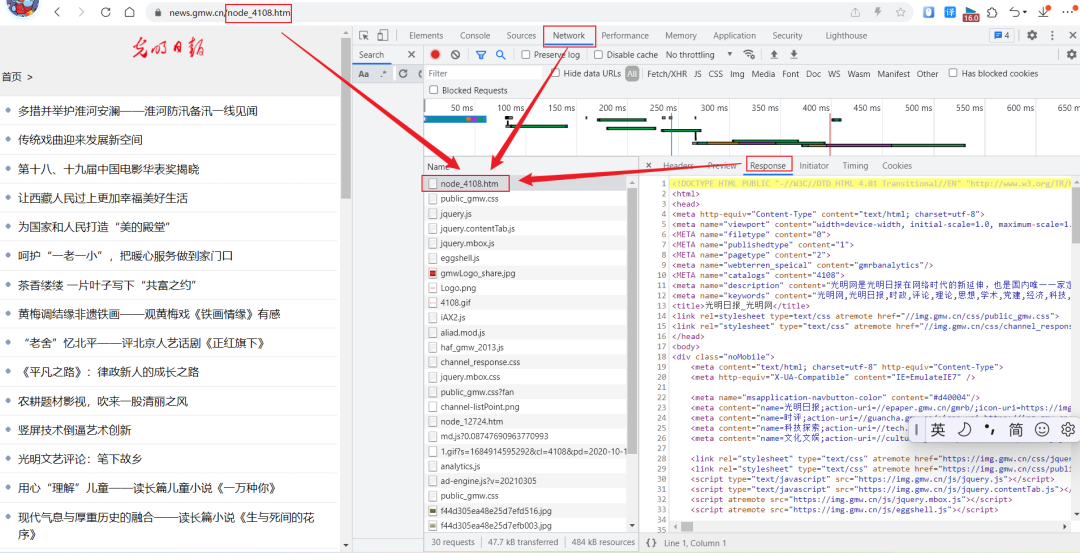Open the Lighthouse tab

tap(846, 36)
